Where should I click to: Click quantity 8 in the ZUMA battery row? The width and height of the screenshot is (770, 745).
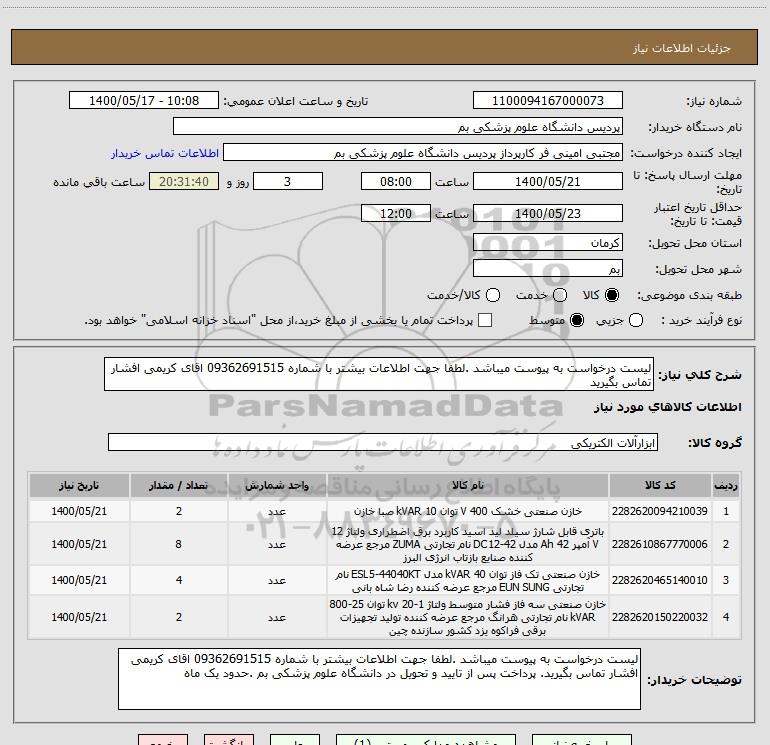coord(179,544)
